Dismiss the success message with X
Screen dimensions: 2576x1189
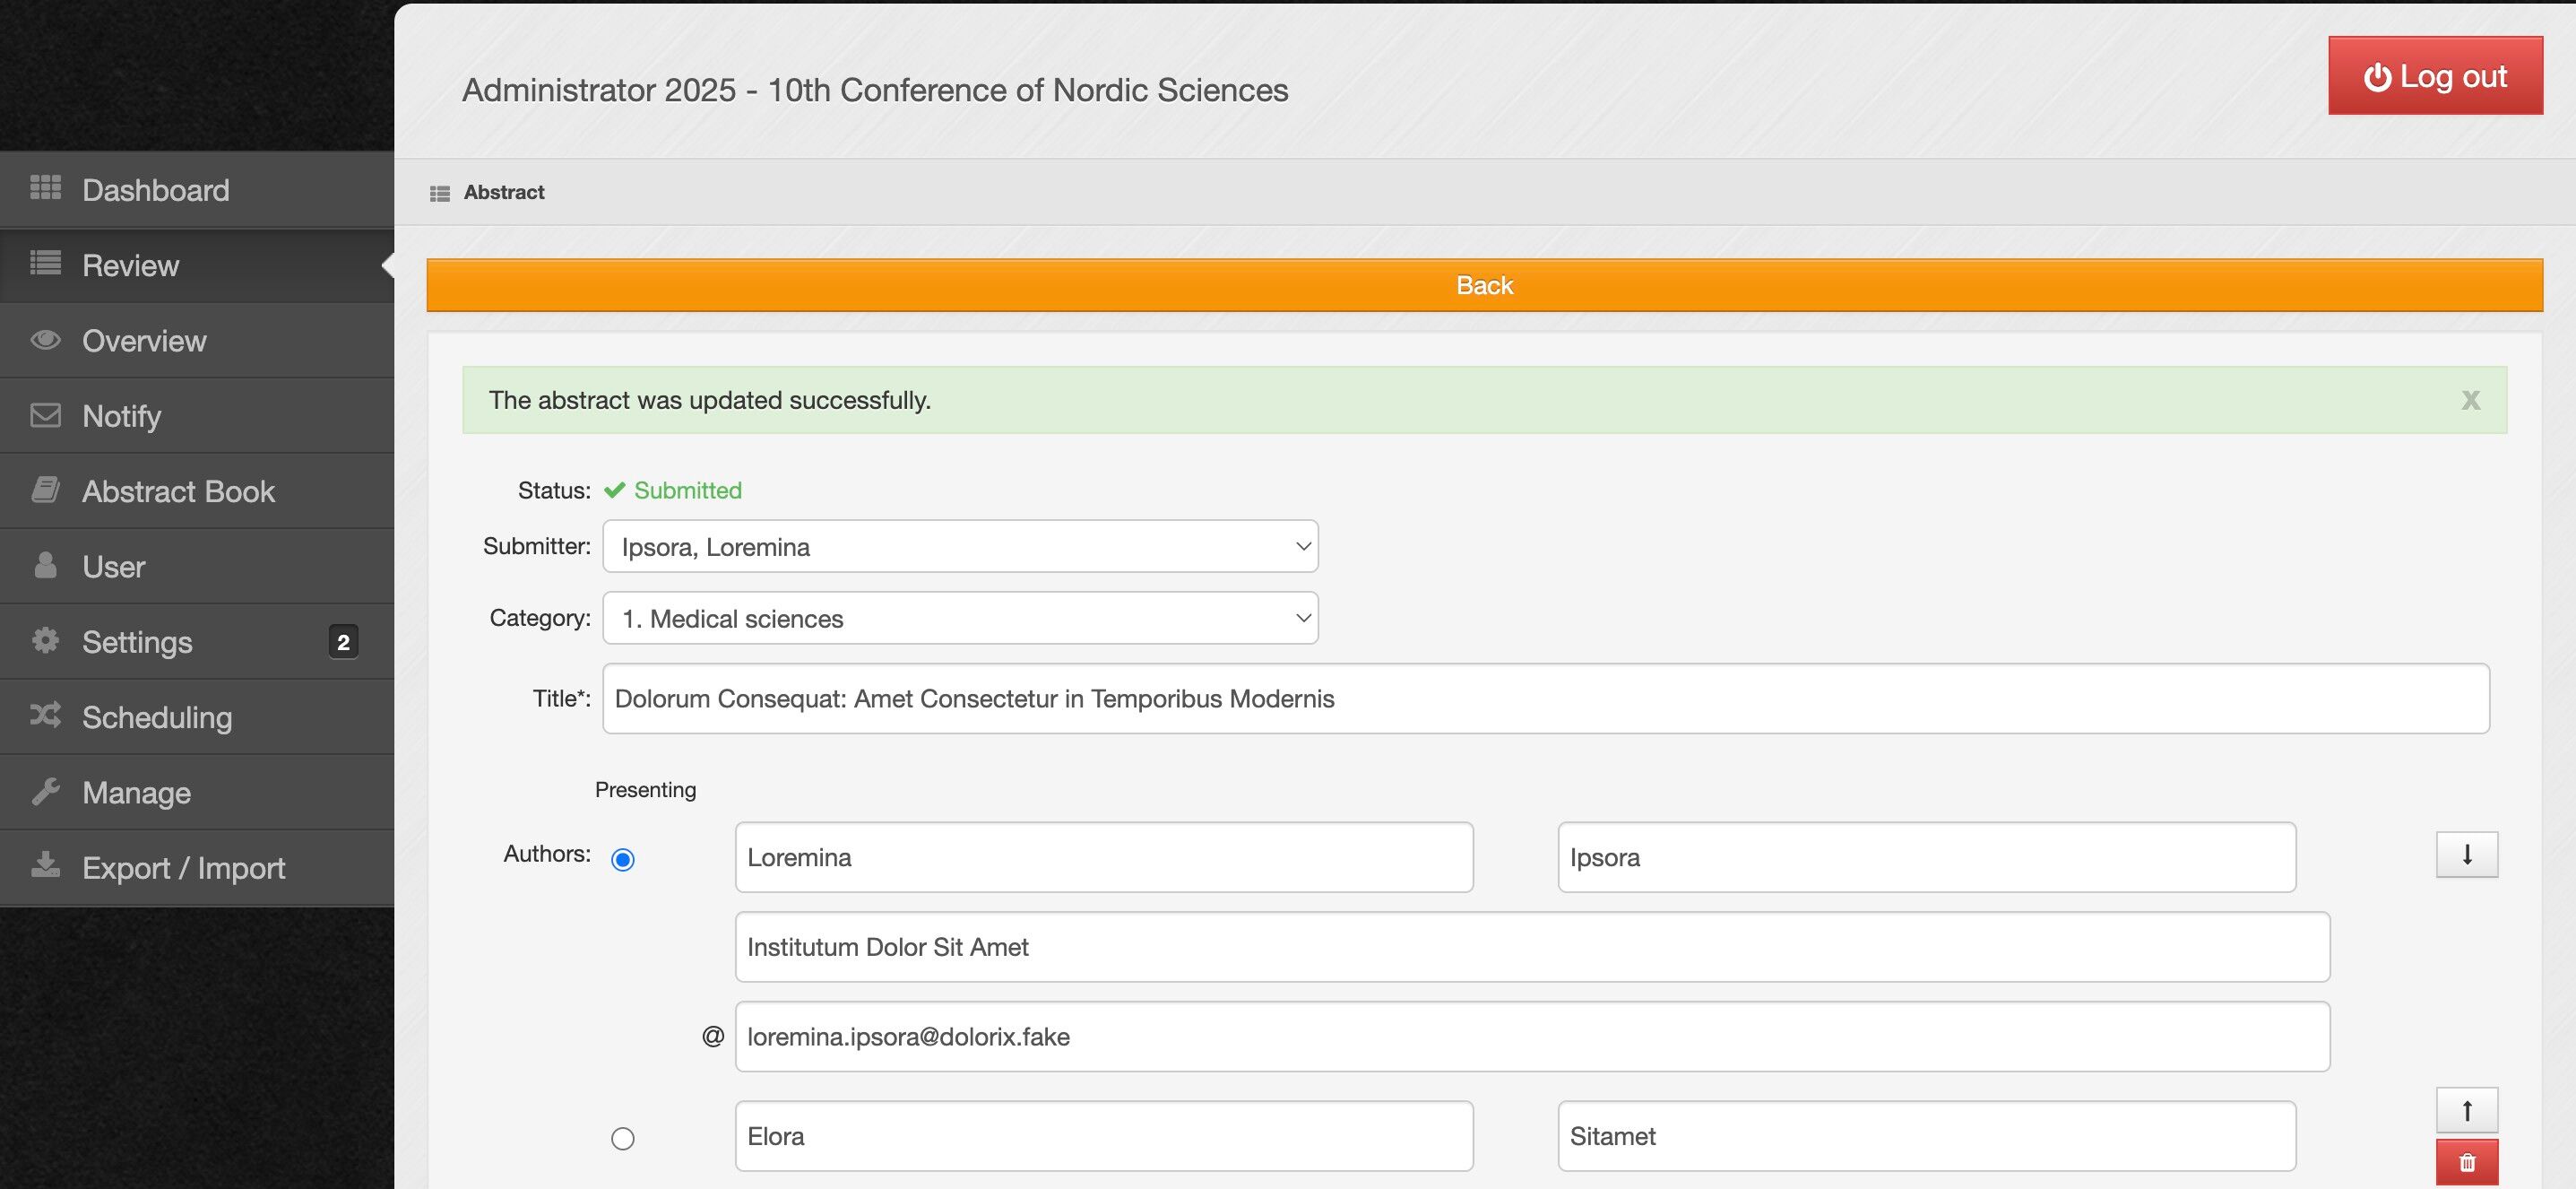pos(2470,400)
